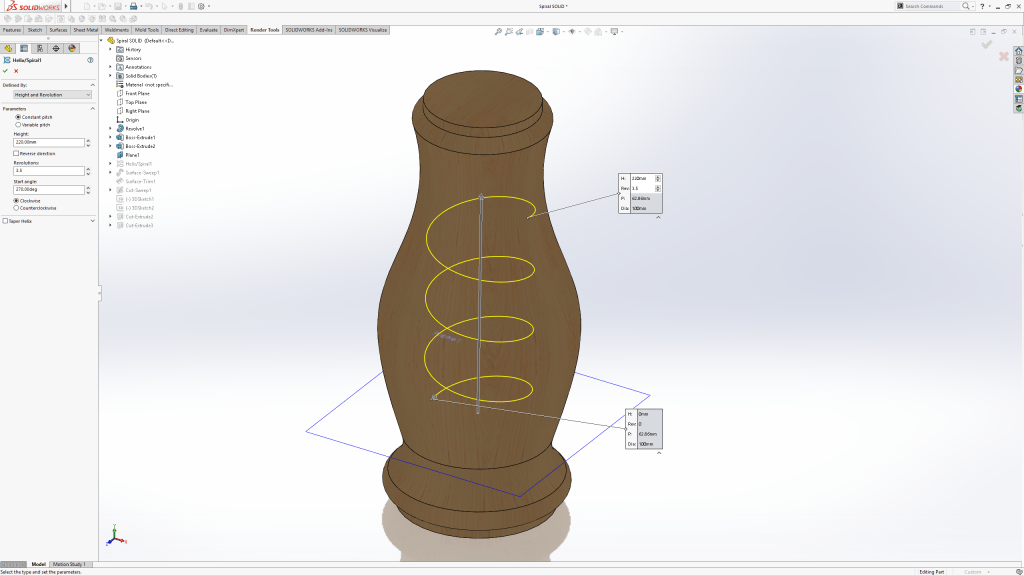
Task: Switch to the Sketch tab
Action: (35, 30)
